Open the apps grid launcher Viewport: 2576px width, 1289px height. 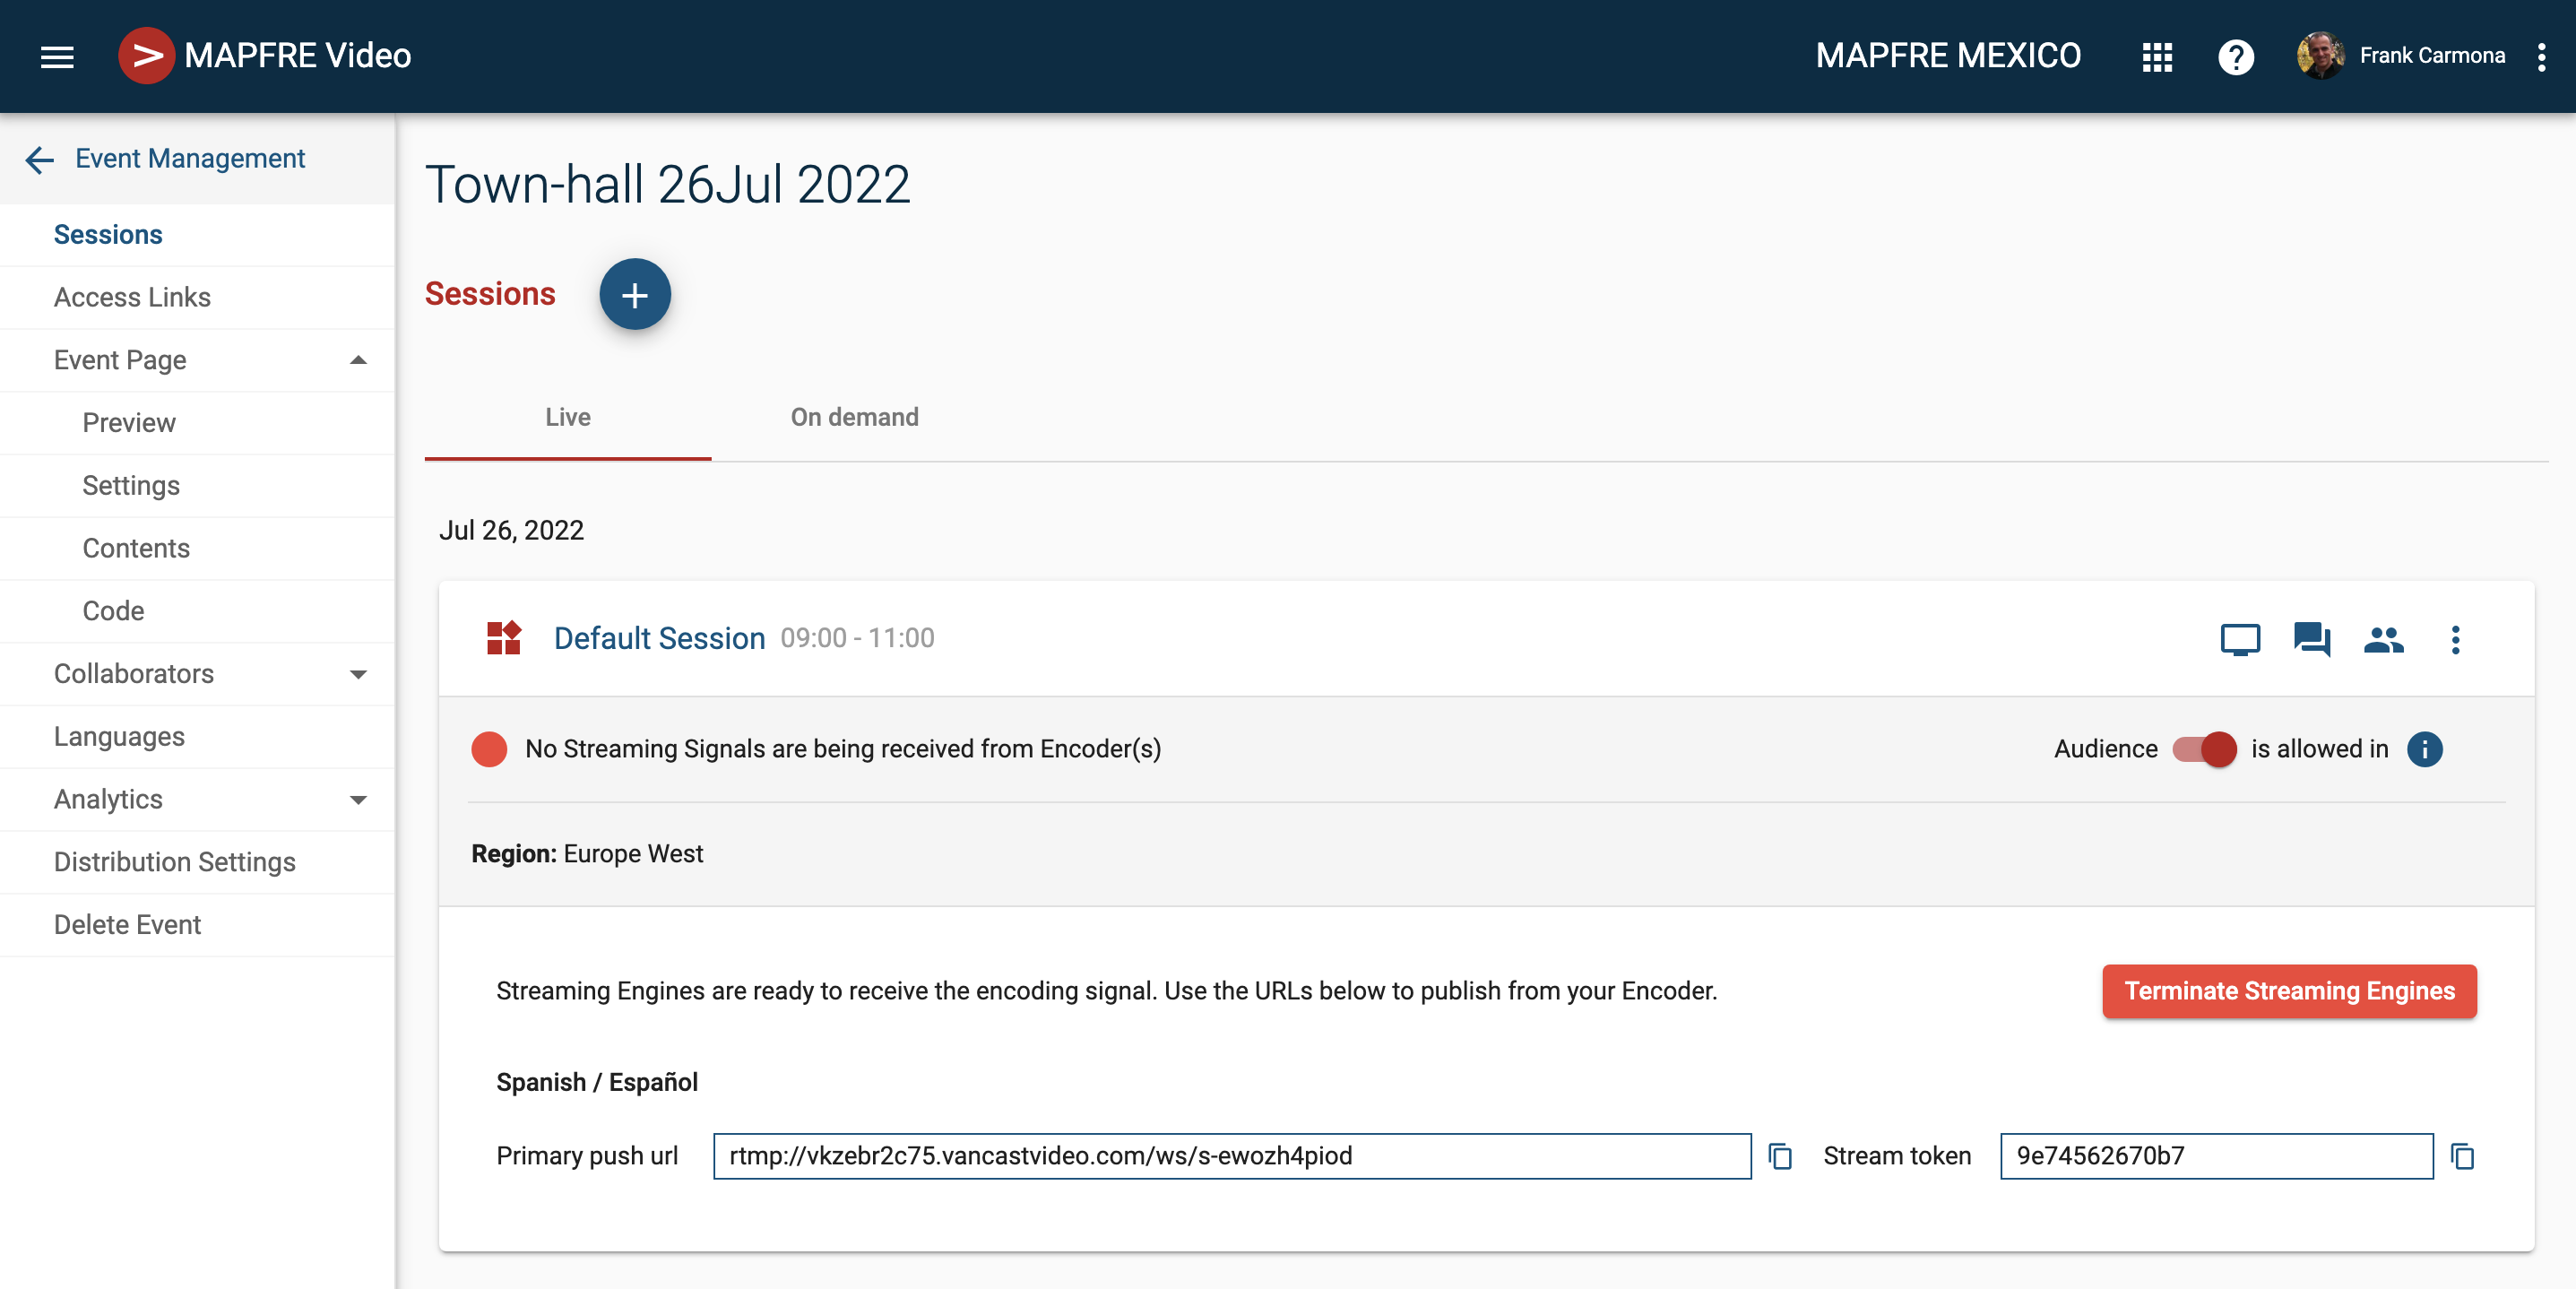coord(2157,57)
